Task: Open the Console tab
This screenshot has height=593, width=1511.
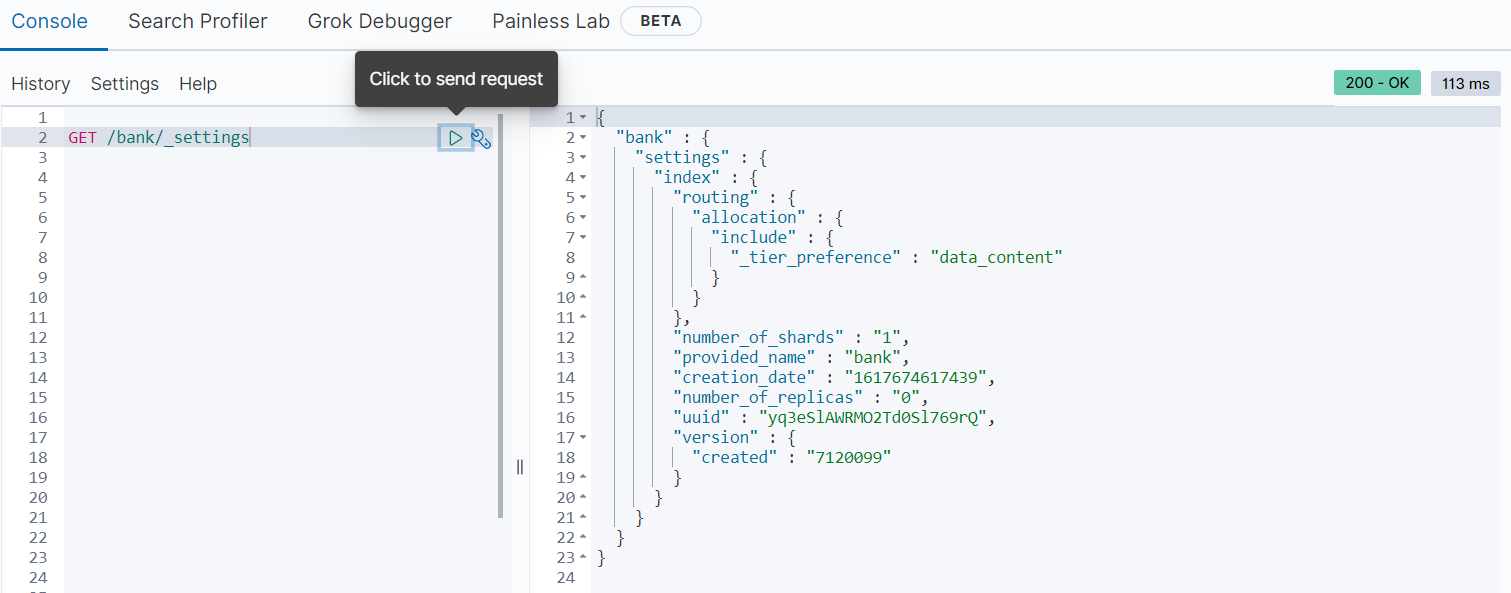Action: pos(49,21)
